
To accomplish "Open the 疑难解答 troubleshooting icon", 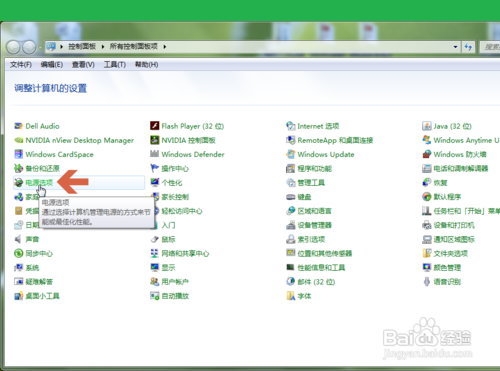I will [19, 282].
